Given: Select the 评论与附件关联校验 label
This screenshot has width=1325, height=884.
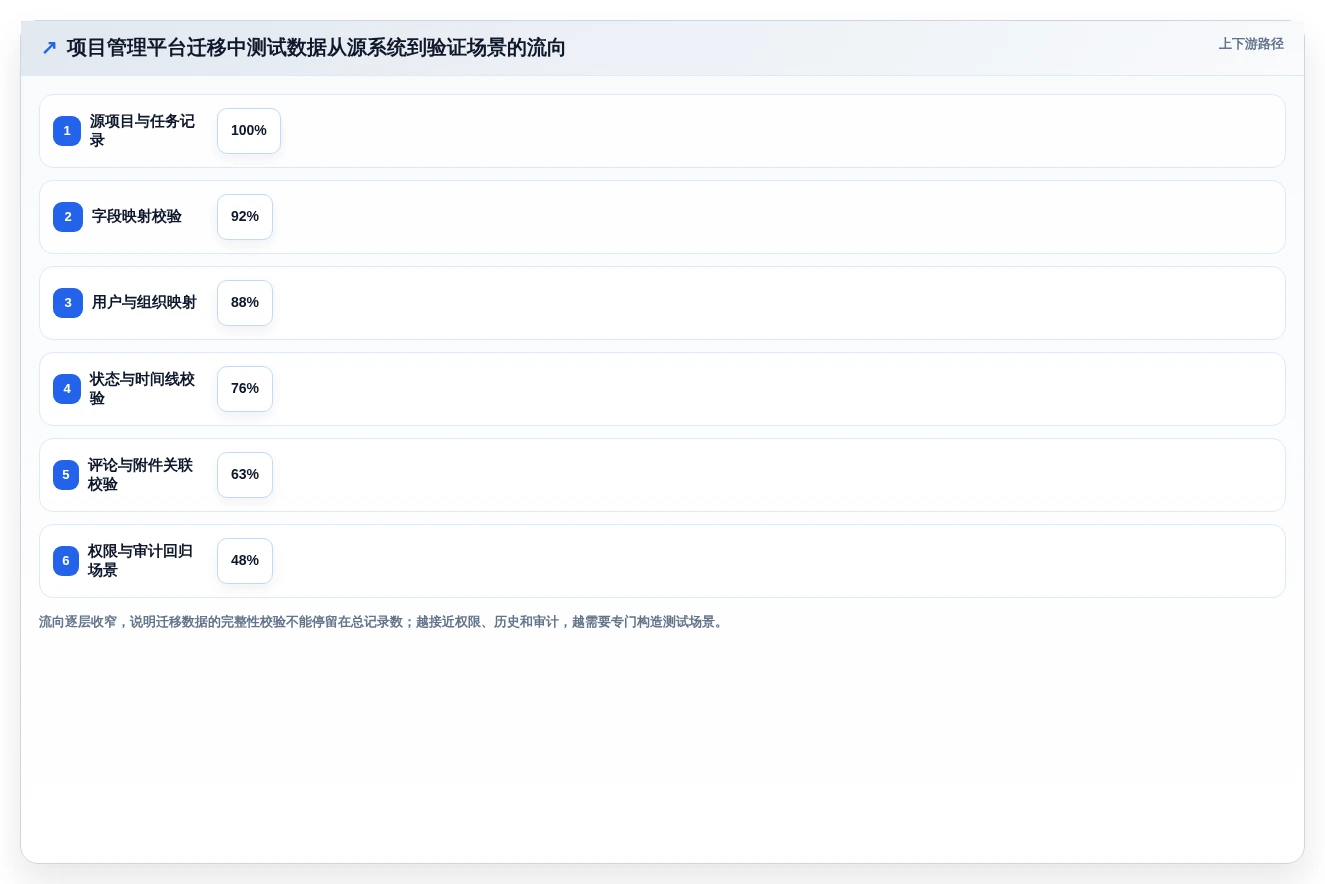Looking at the screenshot, I should coord(141,475).
